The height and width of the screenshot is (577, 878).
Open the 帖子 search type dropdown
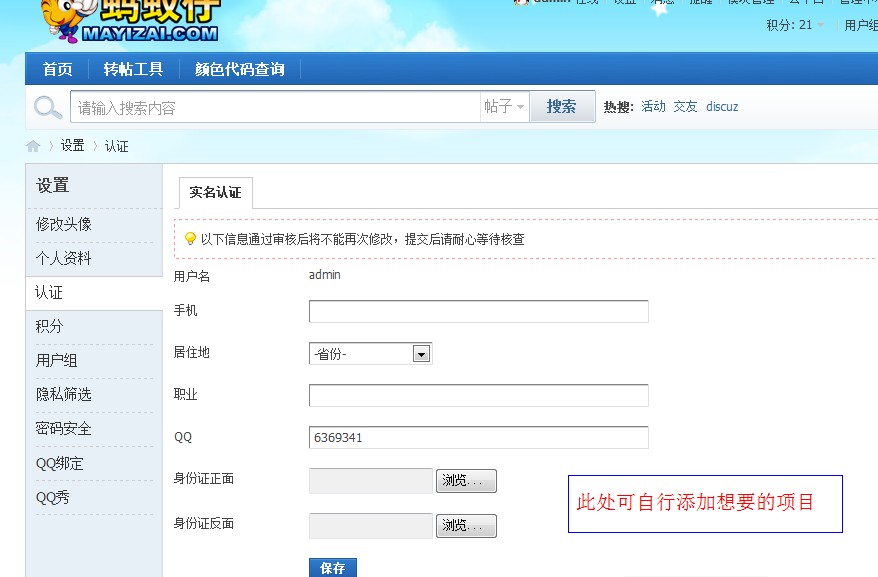tap(505, 106)
